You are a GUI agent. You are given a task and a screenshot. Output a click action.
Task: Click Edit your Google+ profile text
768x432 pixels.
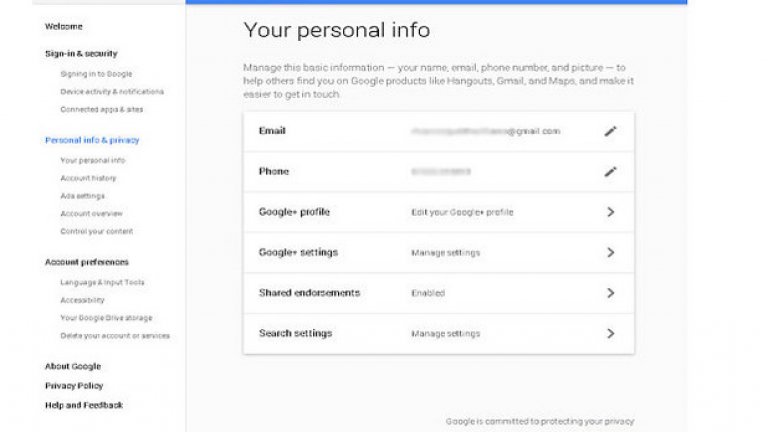[x=462, y=213]
